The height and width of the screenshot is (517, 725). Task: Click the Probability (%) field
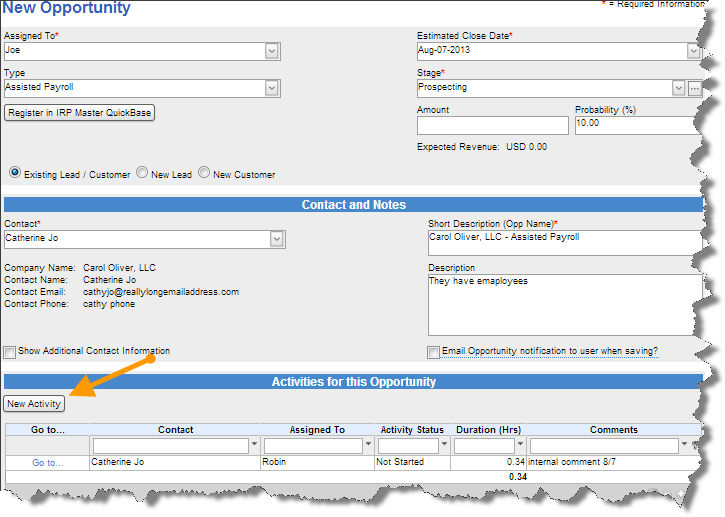click(634, 125)
